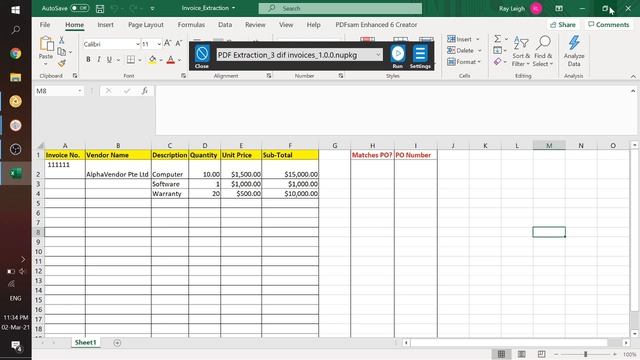640x360 pixels.
Task: Open the PDFsam Enhanced 6 Creator tab
Action: point(376,24)
